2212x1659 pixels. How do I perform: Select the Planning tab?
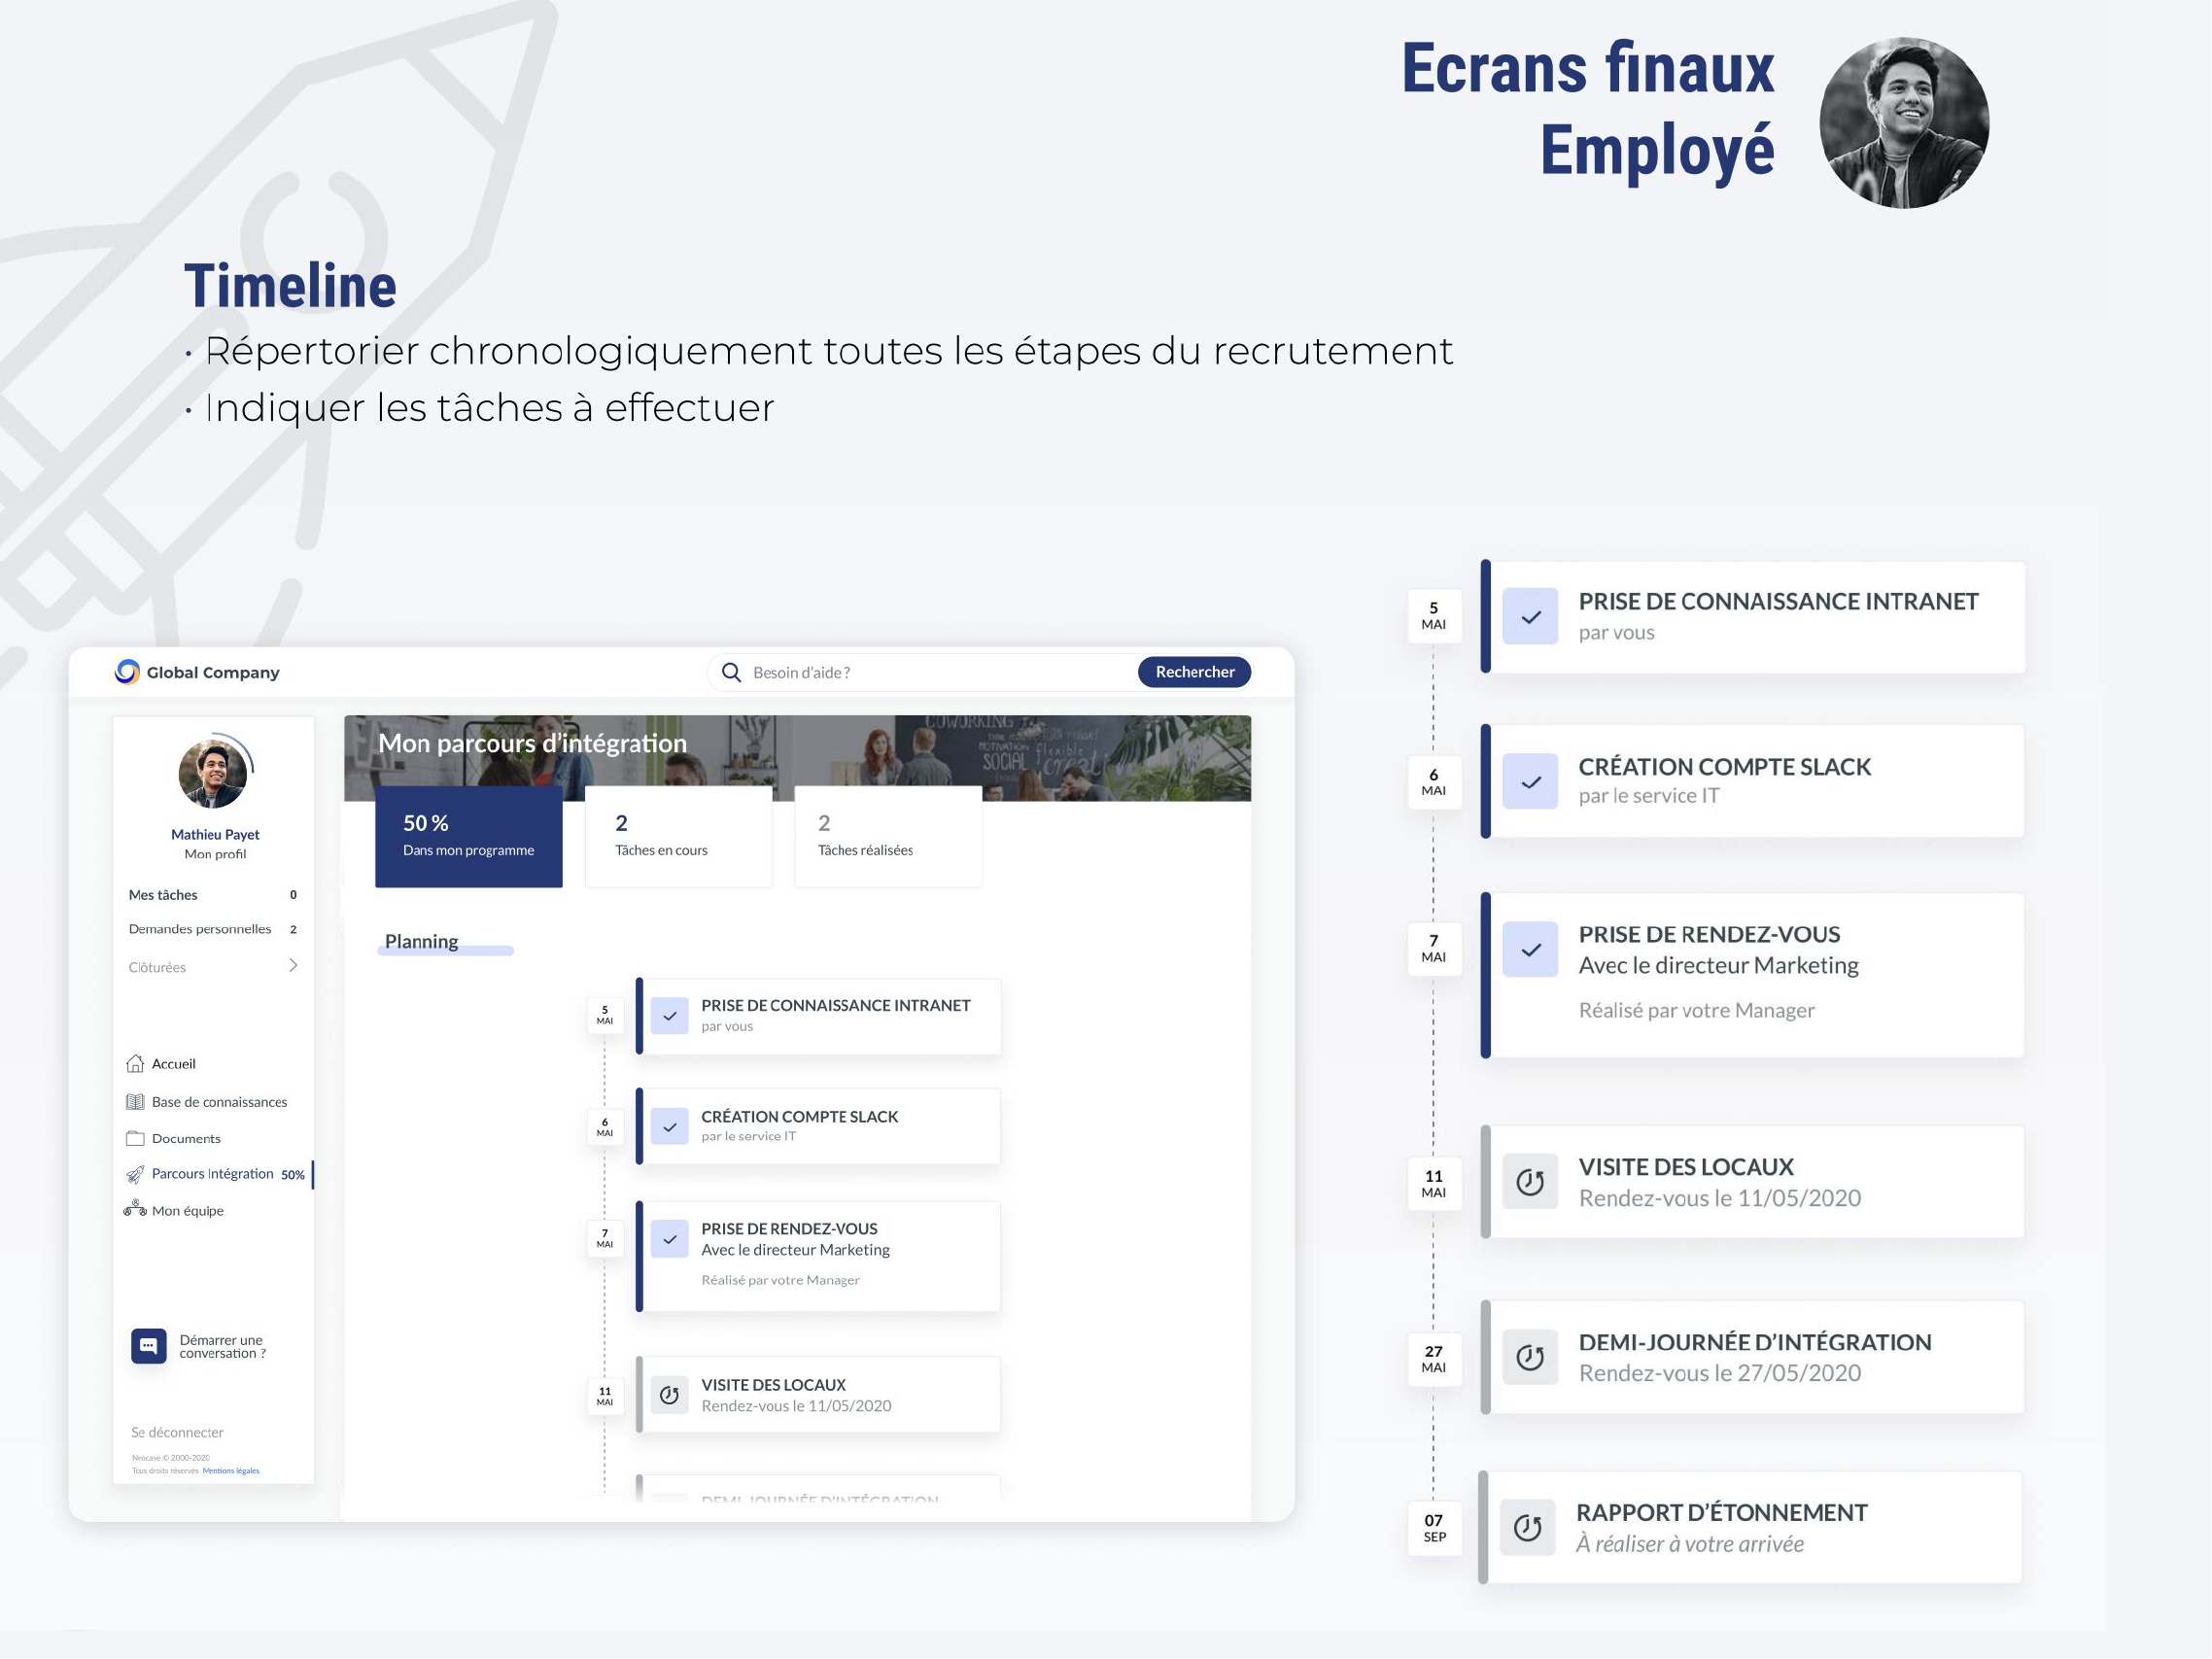(421, 942)
